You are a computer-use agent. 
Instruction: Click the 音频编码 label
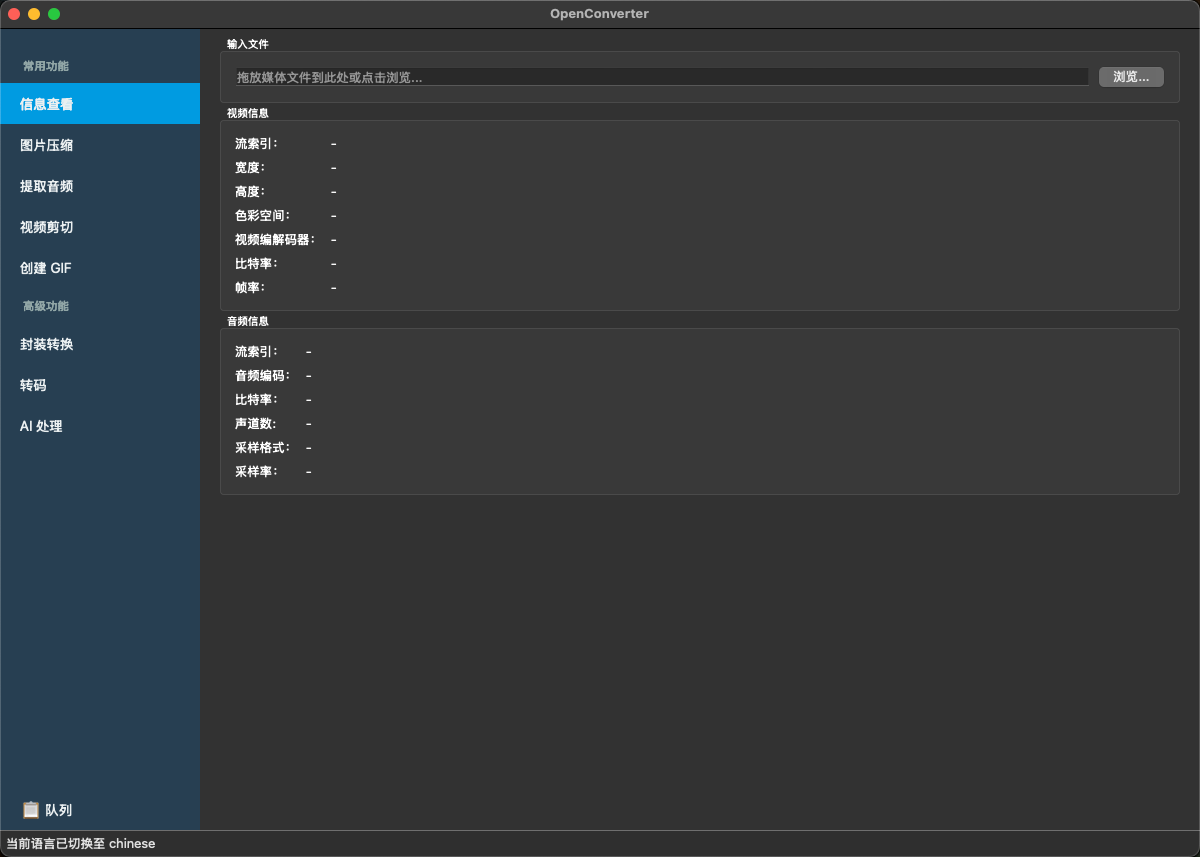(x=262, y=376)
